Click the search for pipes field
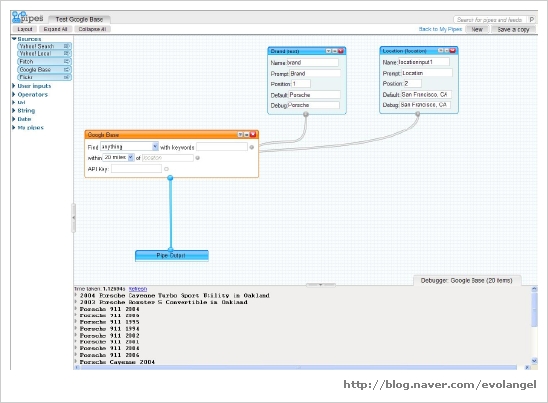Viewport: 548px width, 403px height. point(491,20)
